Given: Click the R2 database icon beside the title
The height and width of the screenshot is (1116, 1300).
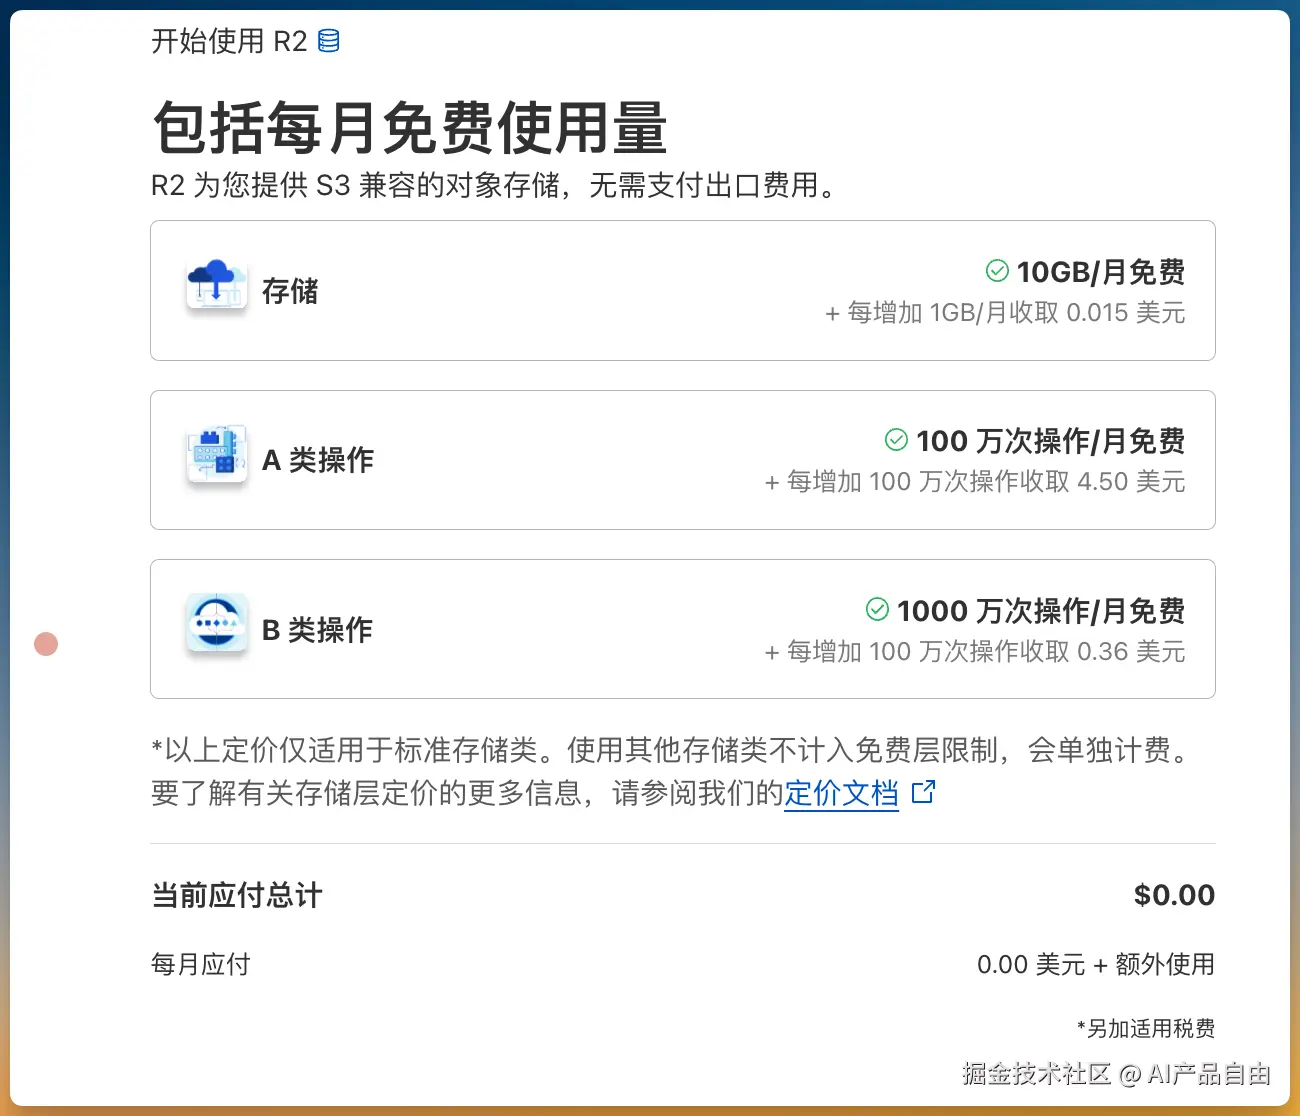Looking at the screenshot, I should (x=328, y=41).
